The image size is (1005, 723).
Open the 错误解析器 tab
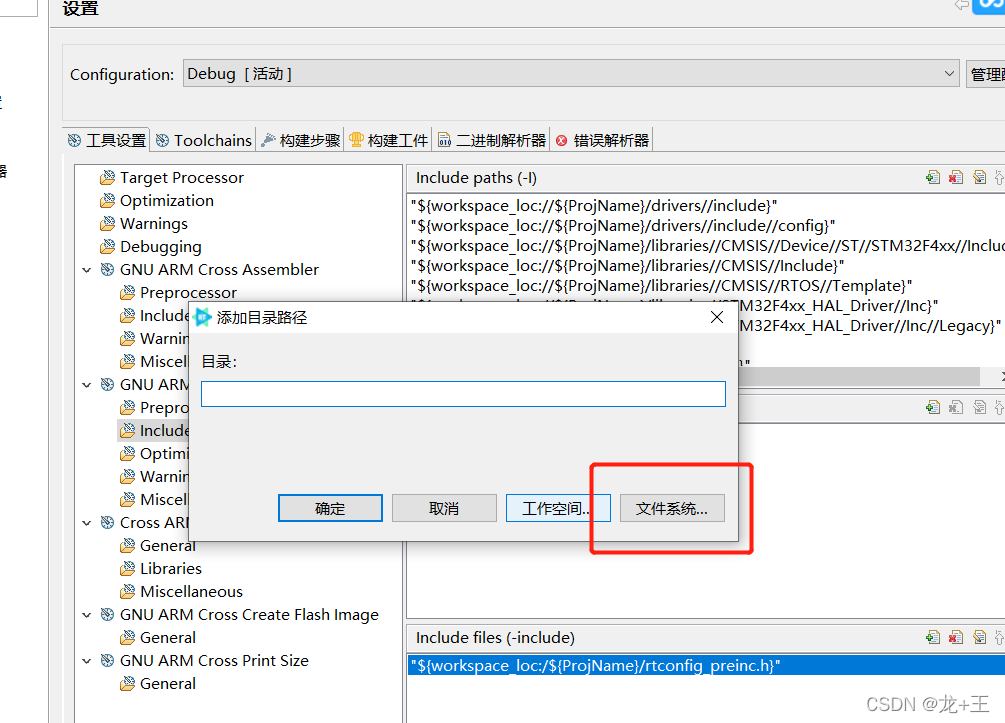pos(602,140)
